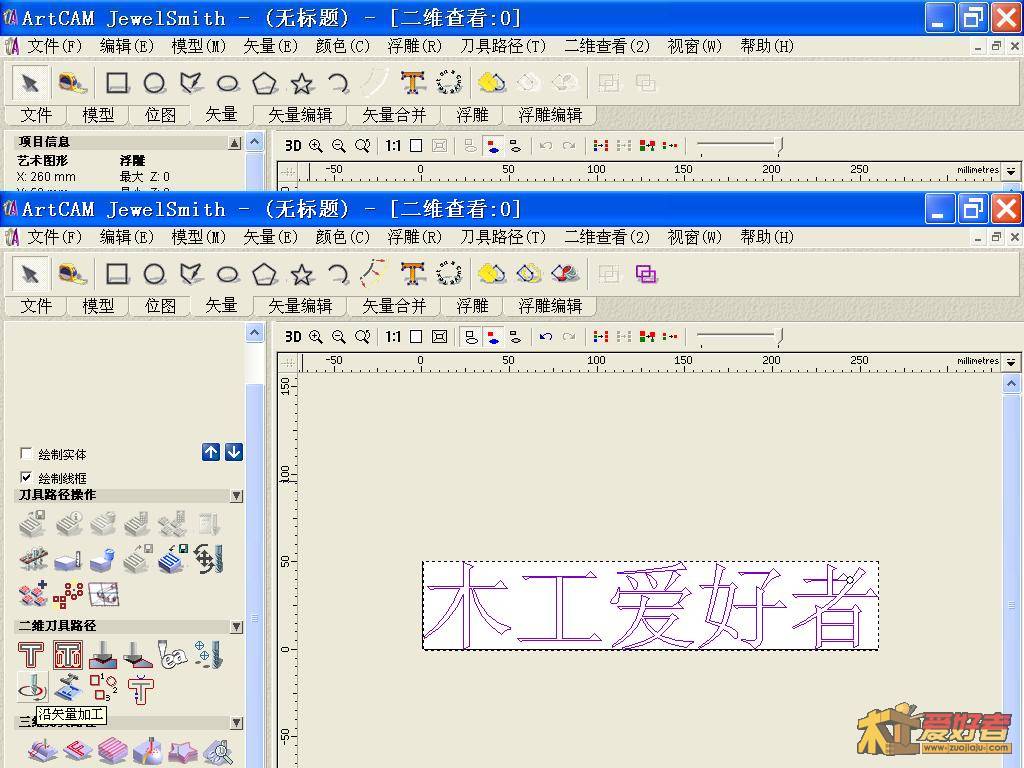Select the polyline tool in lower window

coord(191,274)
